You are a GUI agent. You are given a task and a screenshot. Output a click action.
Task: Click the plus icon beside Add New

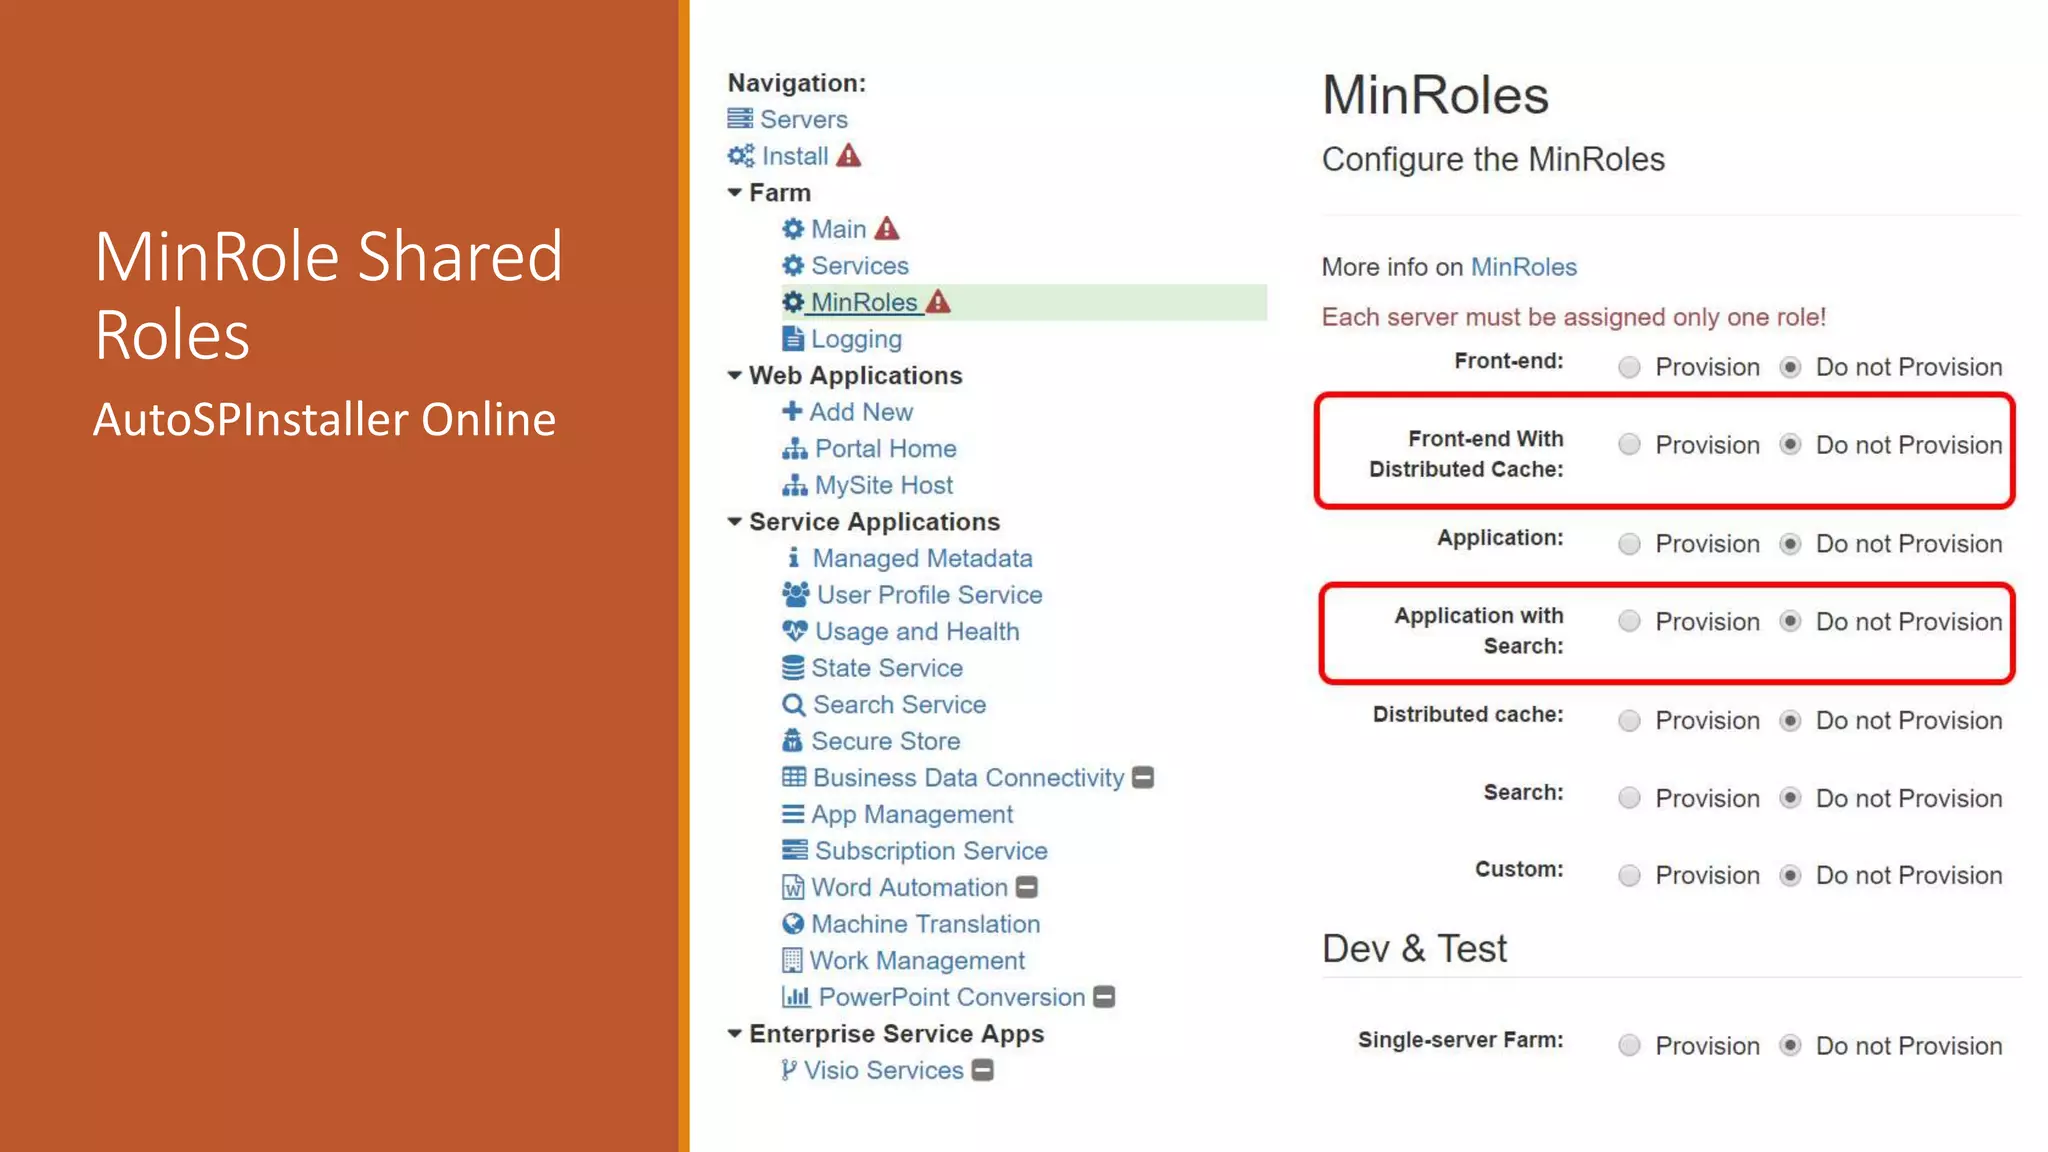pos(792,411)
